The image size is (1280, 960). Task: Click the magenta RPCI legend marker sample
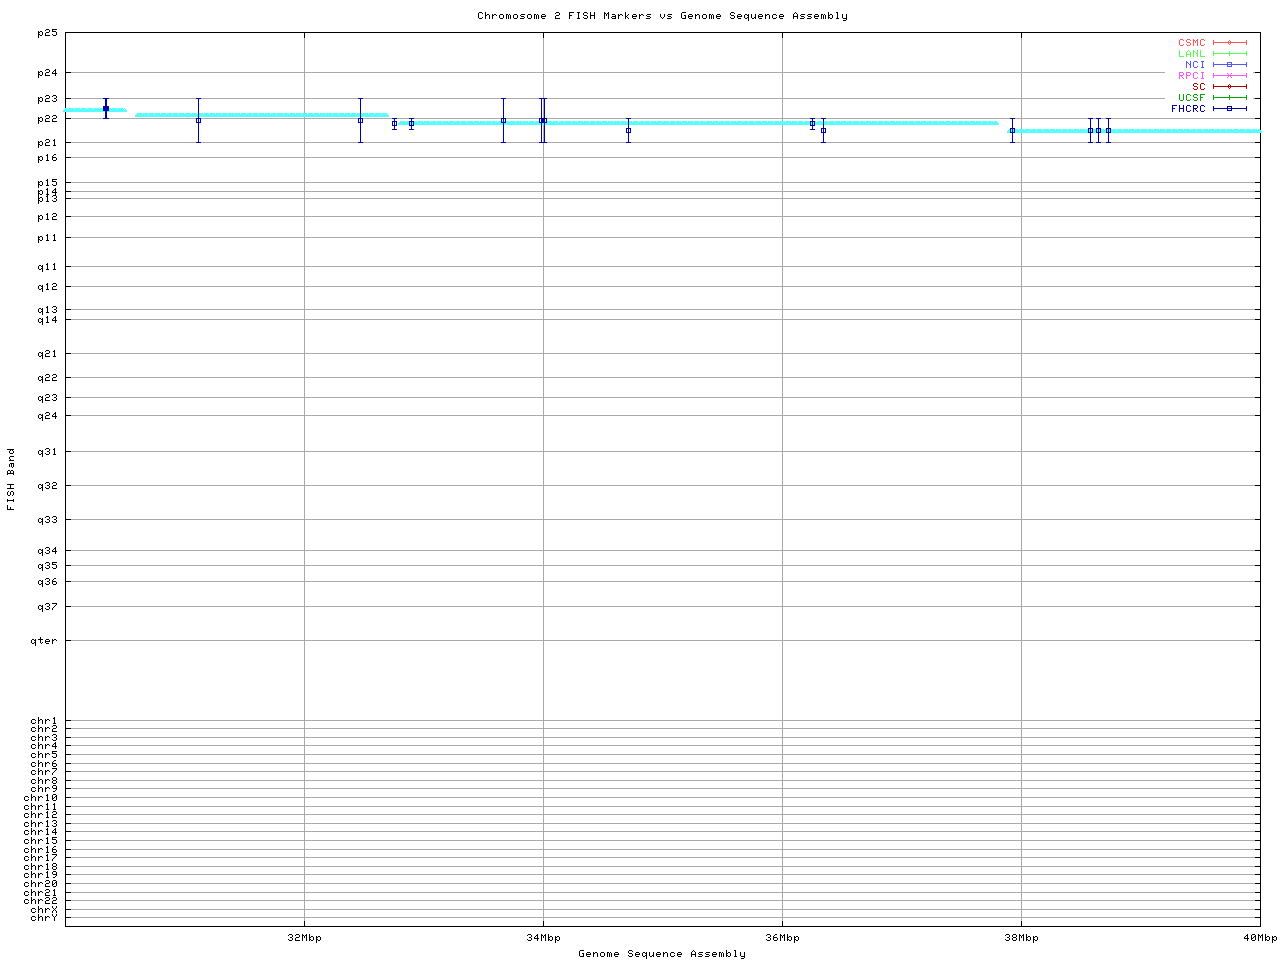1229,76
